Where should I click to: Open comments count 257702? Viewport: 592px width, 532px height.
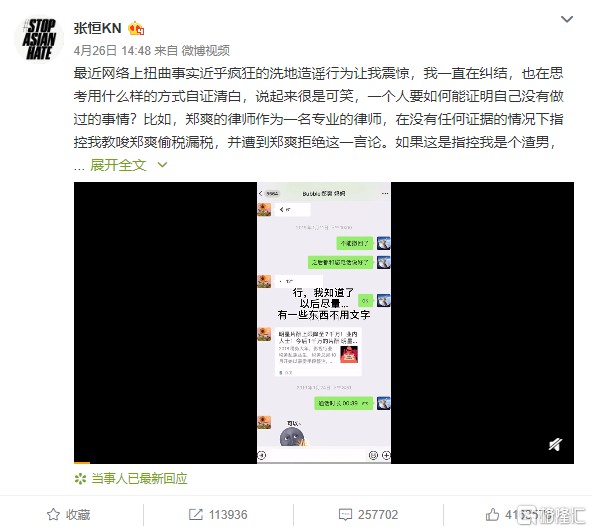(x=378, y=515)
